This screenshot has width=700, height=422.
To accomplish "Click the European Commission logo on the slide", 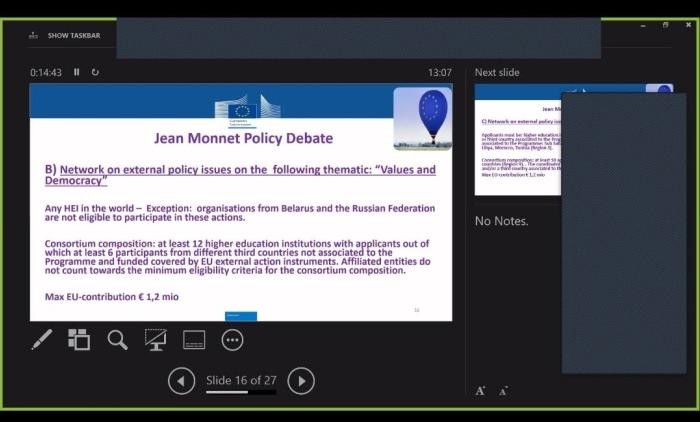I will point(241,110).
